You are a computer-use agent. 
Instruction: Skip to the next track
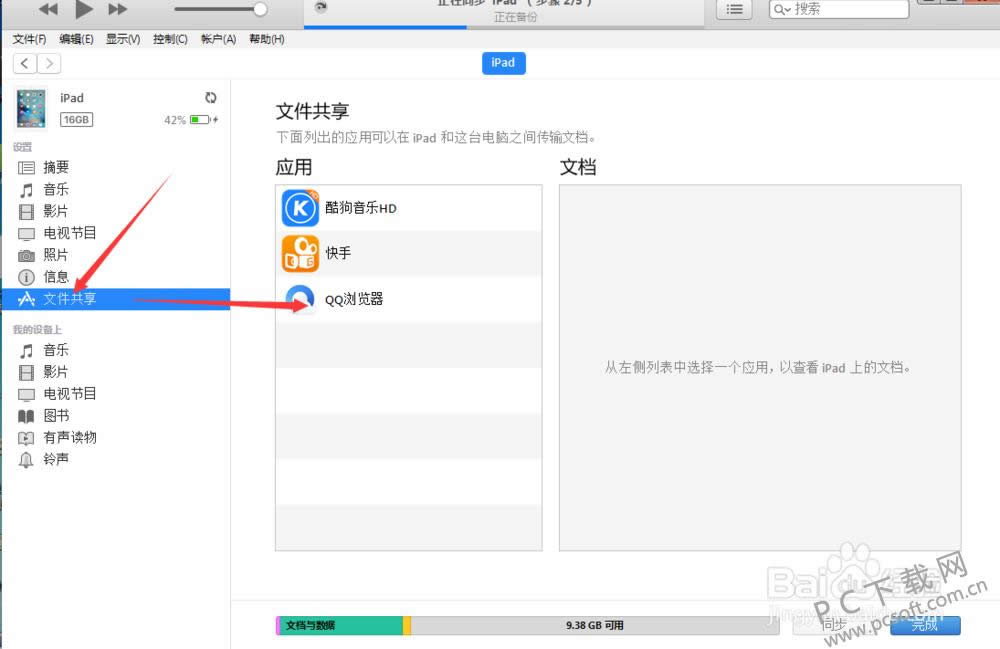coord(119,9)
